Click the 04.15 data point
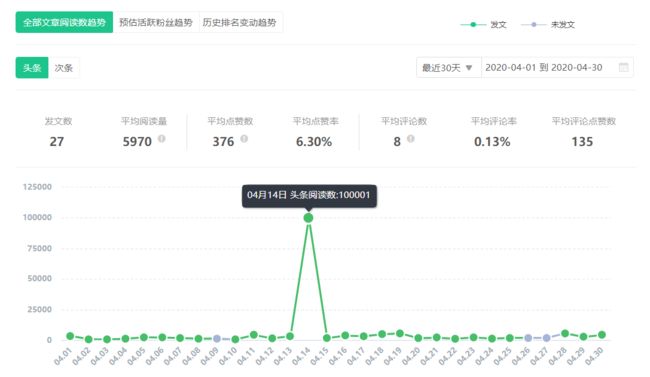Viewport: 650px width, 377px height. tap(327, 338)
